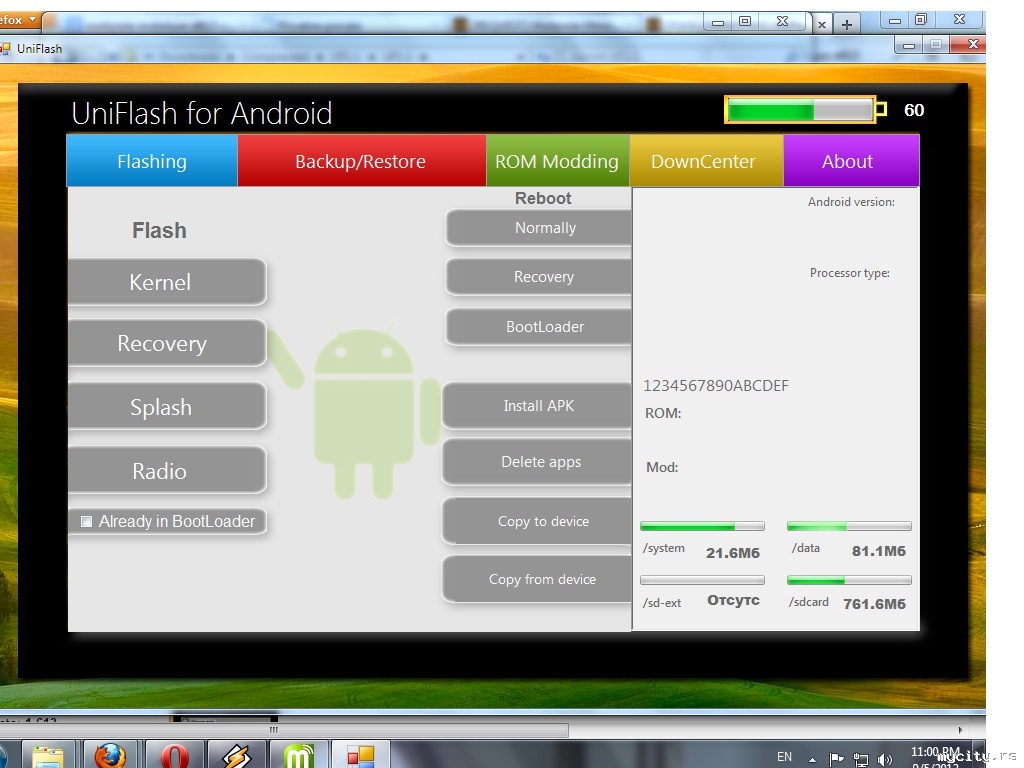Viewport: 1024px width, 768px height.
Task: Click the volume speaker icon
Action: tap(884, 760)
